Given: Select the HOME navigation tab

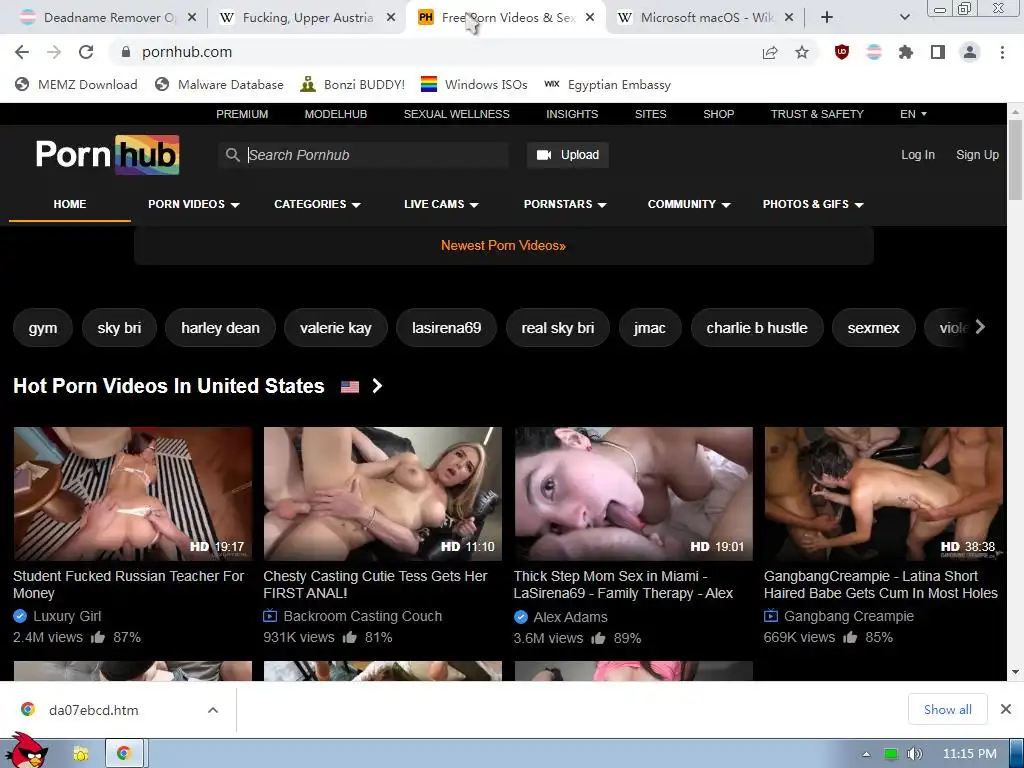Looking at the screenshot, I should click(x=70, y=204).
